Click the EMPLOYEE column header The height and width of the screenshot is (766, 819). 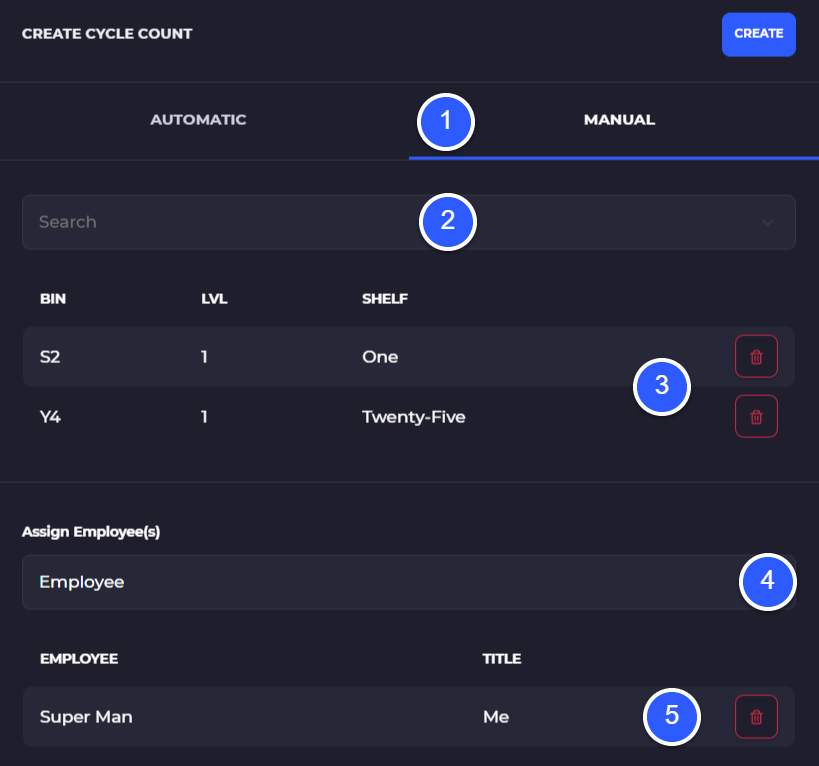(x=79, y=658)
